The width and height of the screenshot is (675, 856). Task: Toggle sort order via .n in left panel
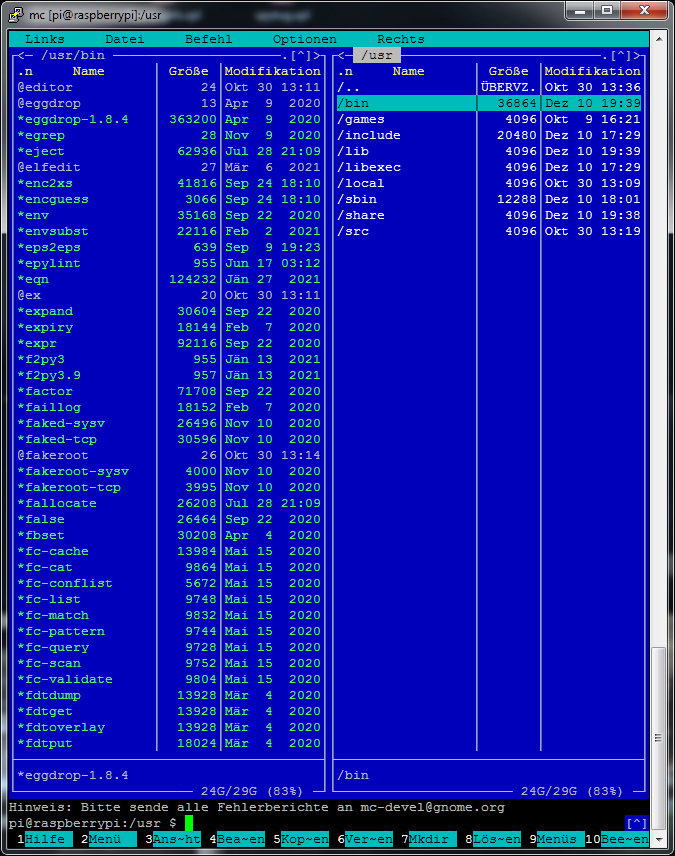(x=25, y=71)
